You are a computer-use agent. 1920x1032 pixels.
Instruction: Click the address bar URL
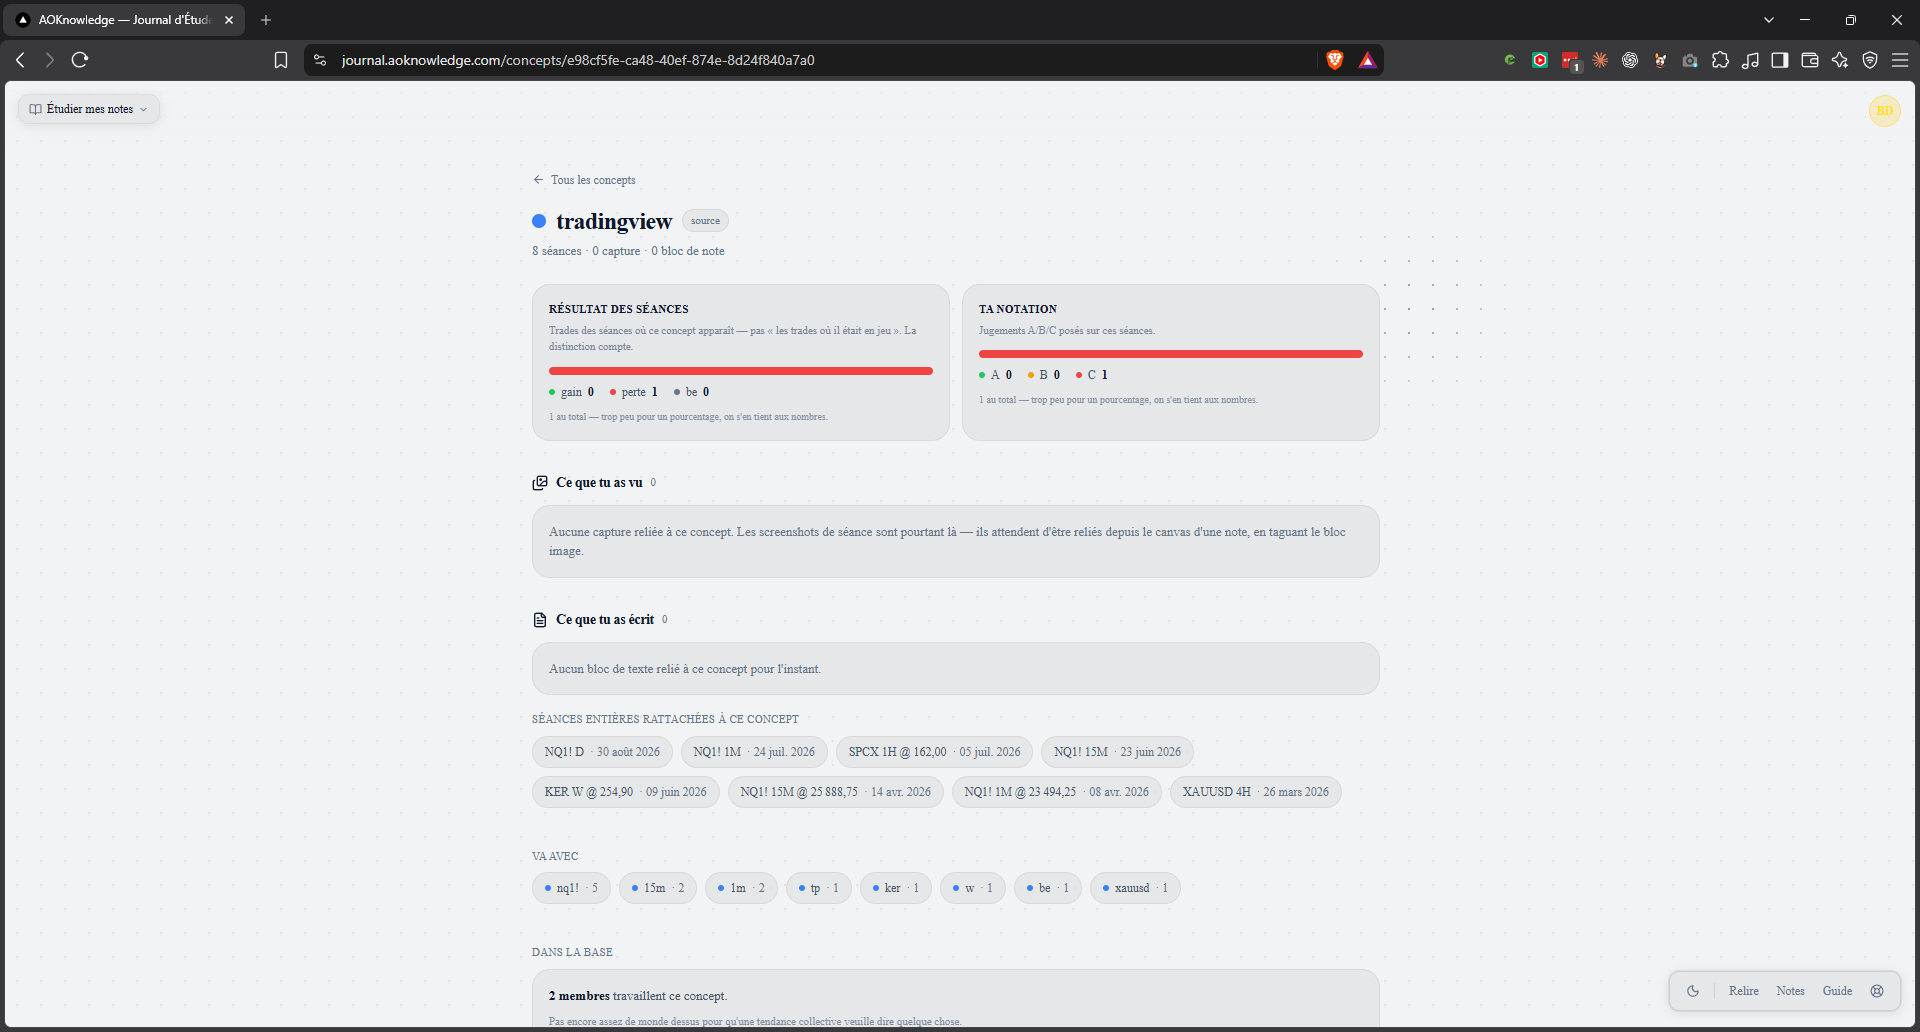tap(578, 60)
